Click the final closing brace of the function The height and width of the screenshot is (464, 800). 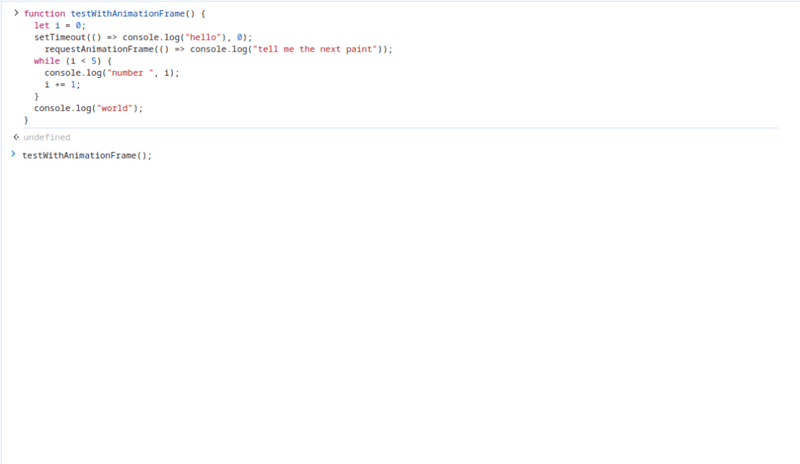point(26,120)
